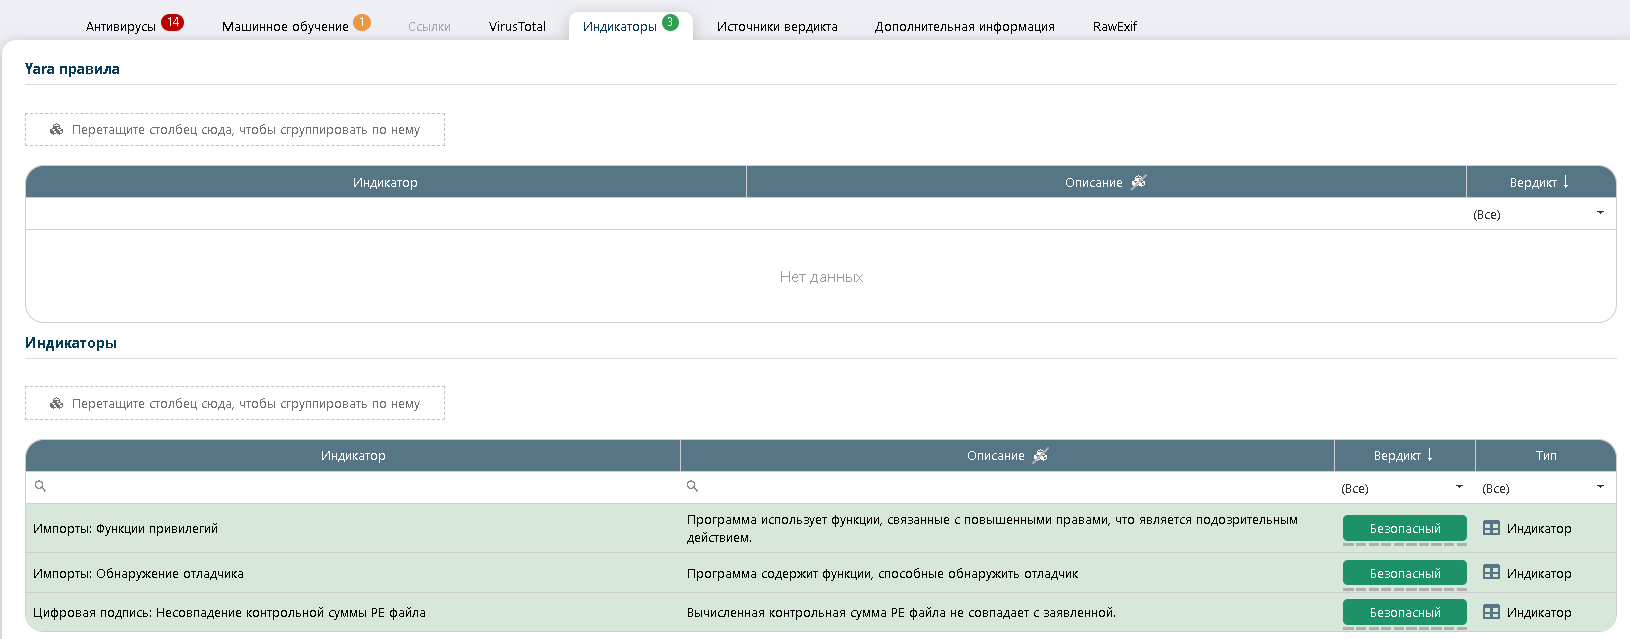Click the icon beside Описание in Yara table
Screen dimensions: 1630x639
tap(1138, 182)
